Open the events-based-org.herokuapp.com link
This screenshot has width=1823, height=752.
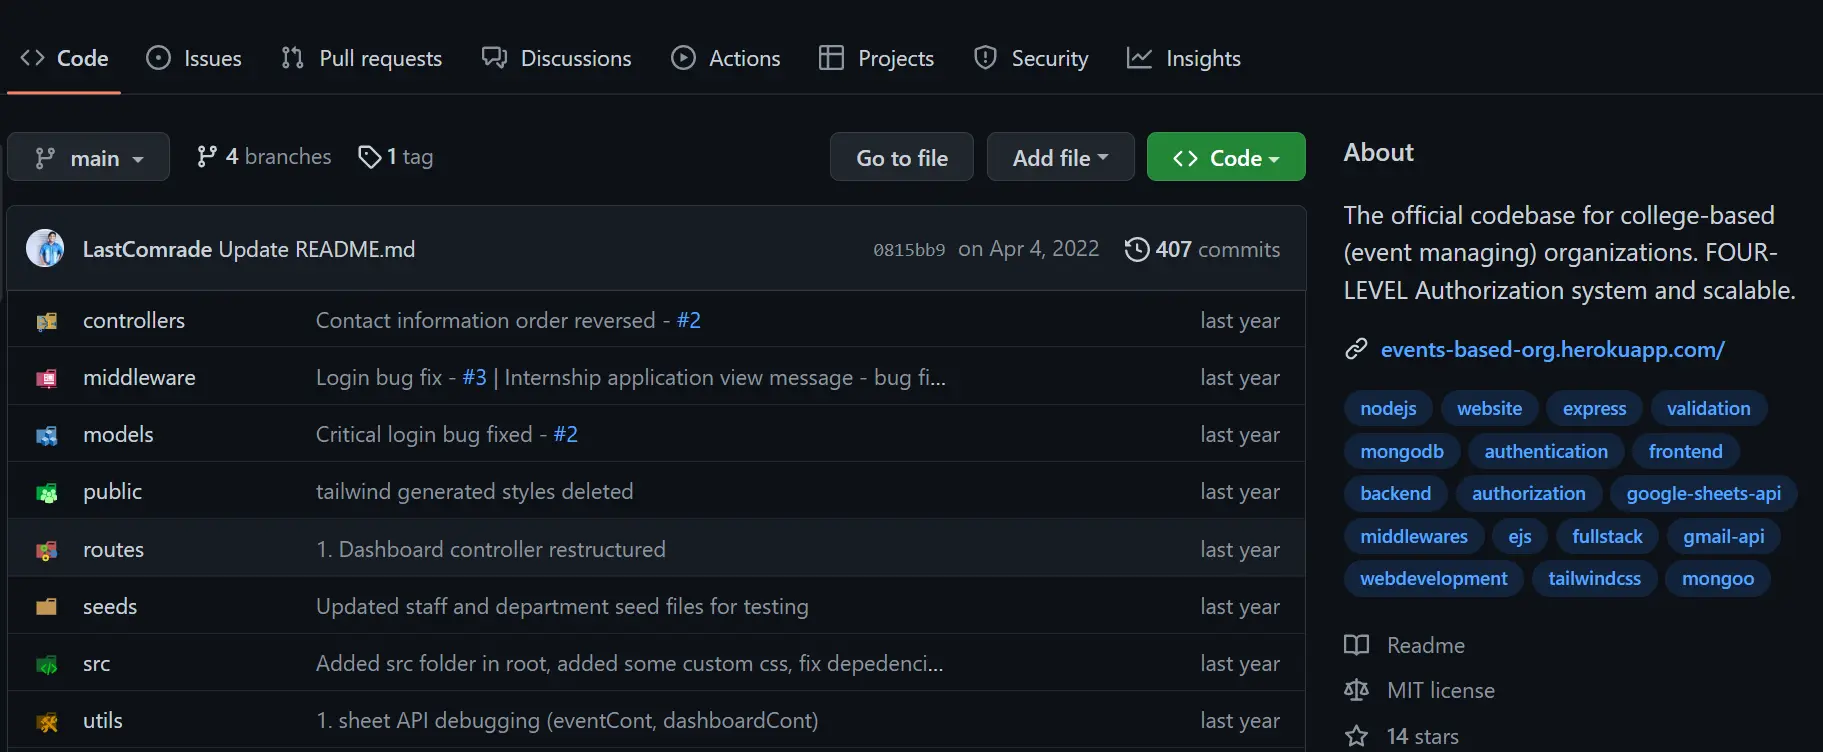(x=1552, y=349)
